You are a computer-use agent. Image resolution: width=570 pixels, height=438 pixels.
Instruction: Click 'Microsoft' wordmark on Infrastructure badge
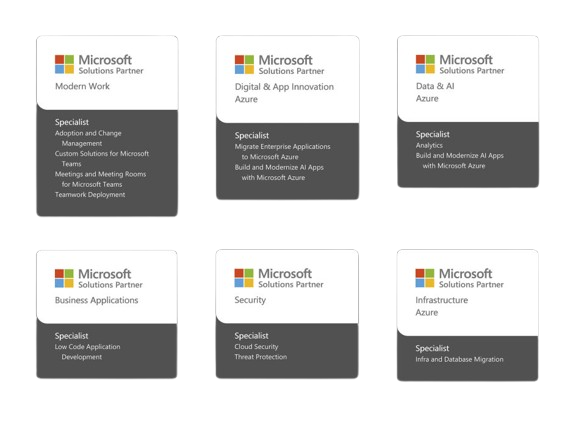pos(465,273)
